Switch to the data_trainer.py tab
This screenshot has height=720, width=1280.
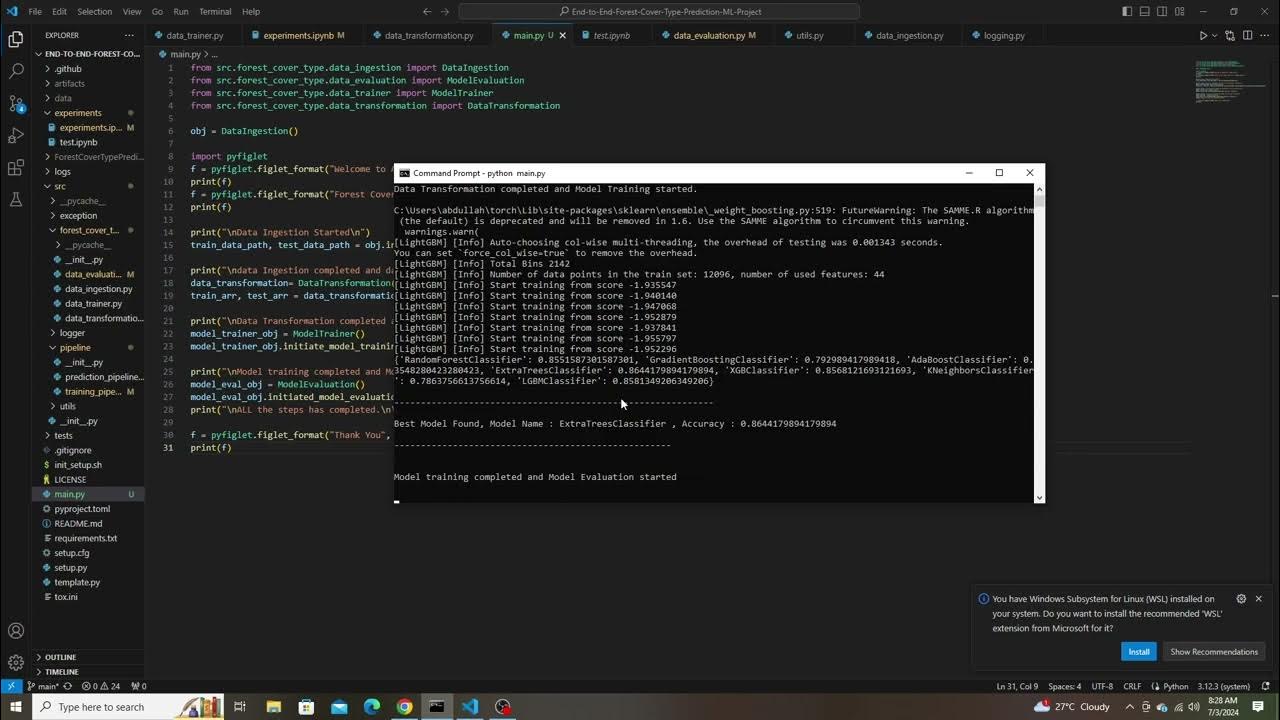click(195, 35)
